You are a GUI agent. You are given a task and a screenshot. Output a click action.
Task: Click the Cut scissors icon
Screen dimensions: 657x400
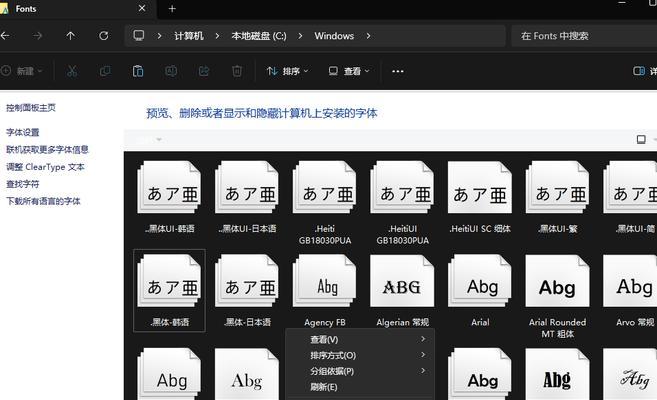tap(72, 71)
